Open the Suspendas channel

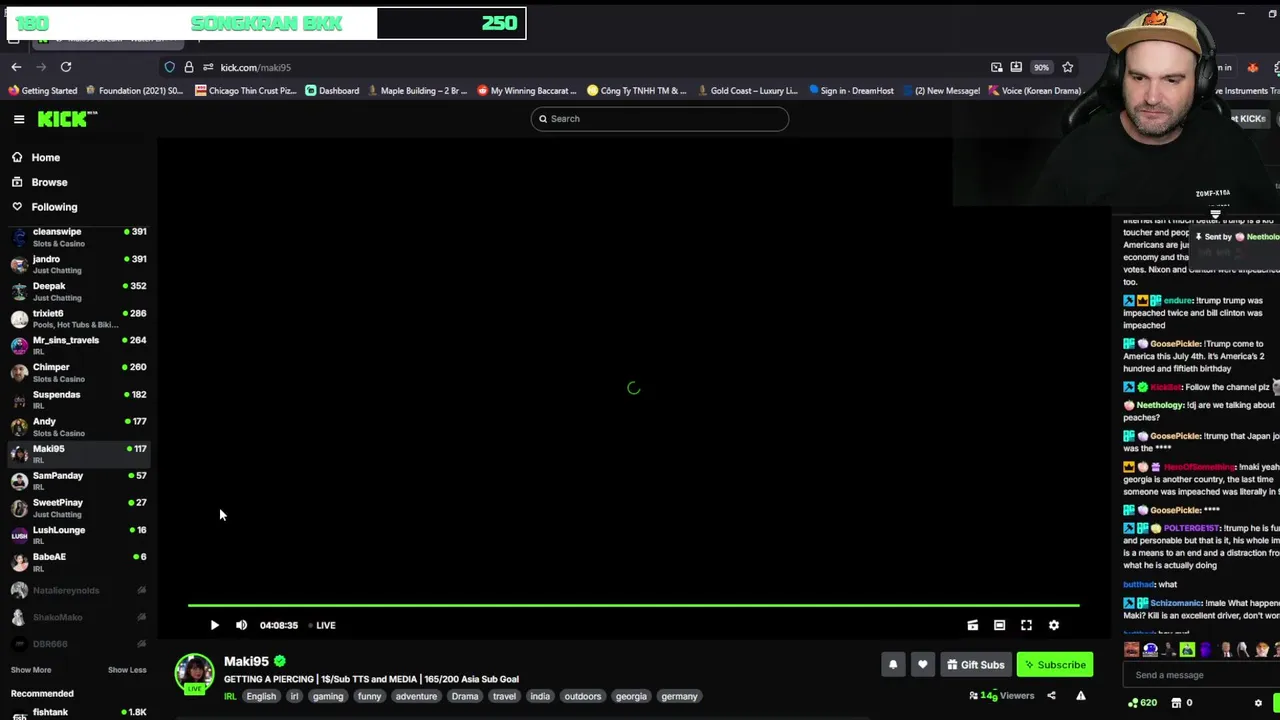[78, 399]
